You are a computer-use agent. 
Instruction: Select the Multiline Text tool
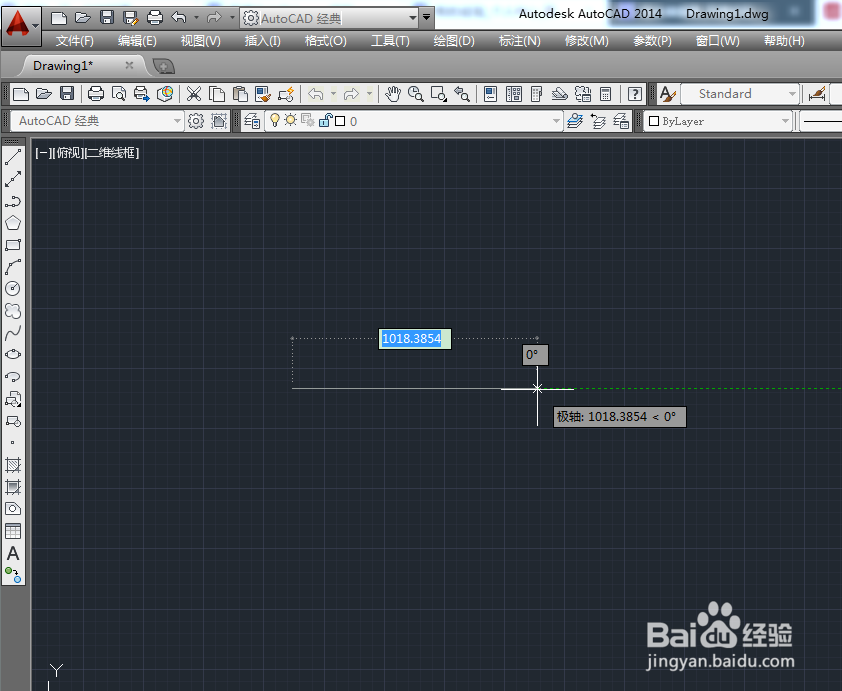coord(13,553)
